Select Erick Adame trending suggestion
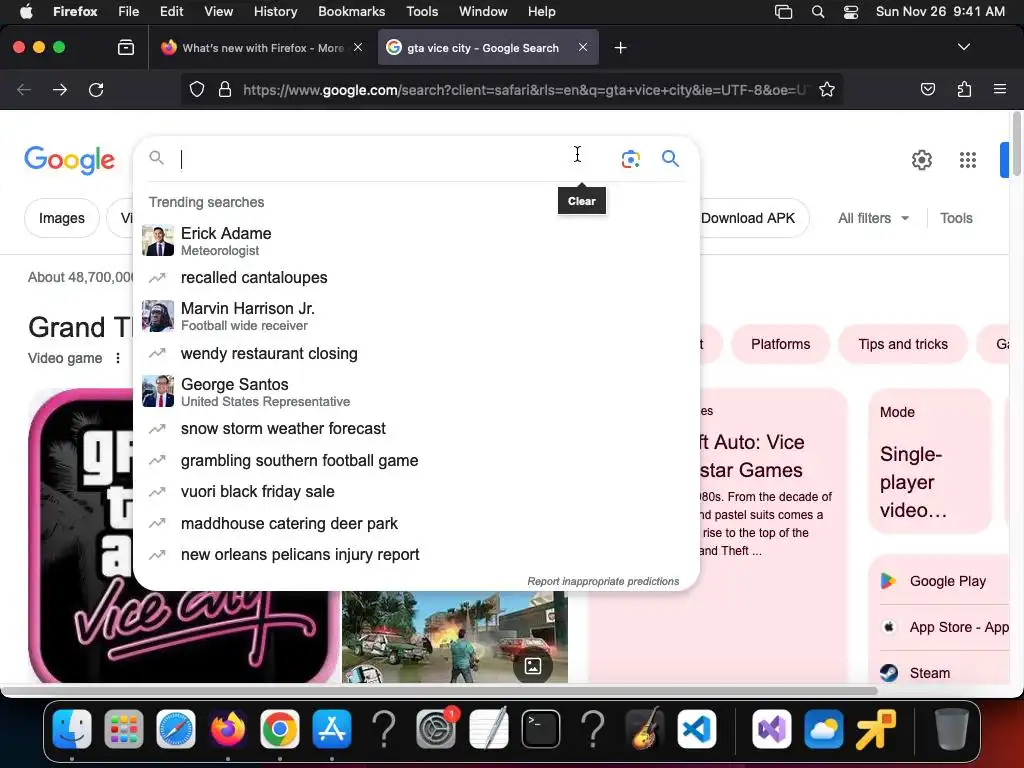Image resolution: width=1024 pixels, height=768 pixels. (x=416, y=241)
